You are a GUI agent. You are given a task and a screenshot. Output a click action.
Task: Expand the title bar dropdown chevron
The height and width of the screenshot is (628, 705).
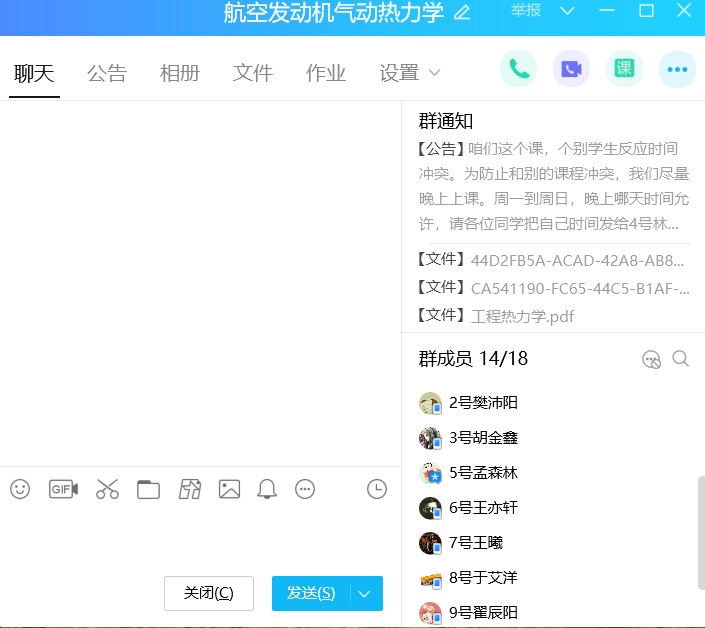coord(567,11)
